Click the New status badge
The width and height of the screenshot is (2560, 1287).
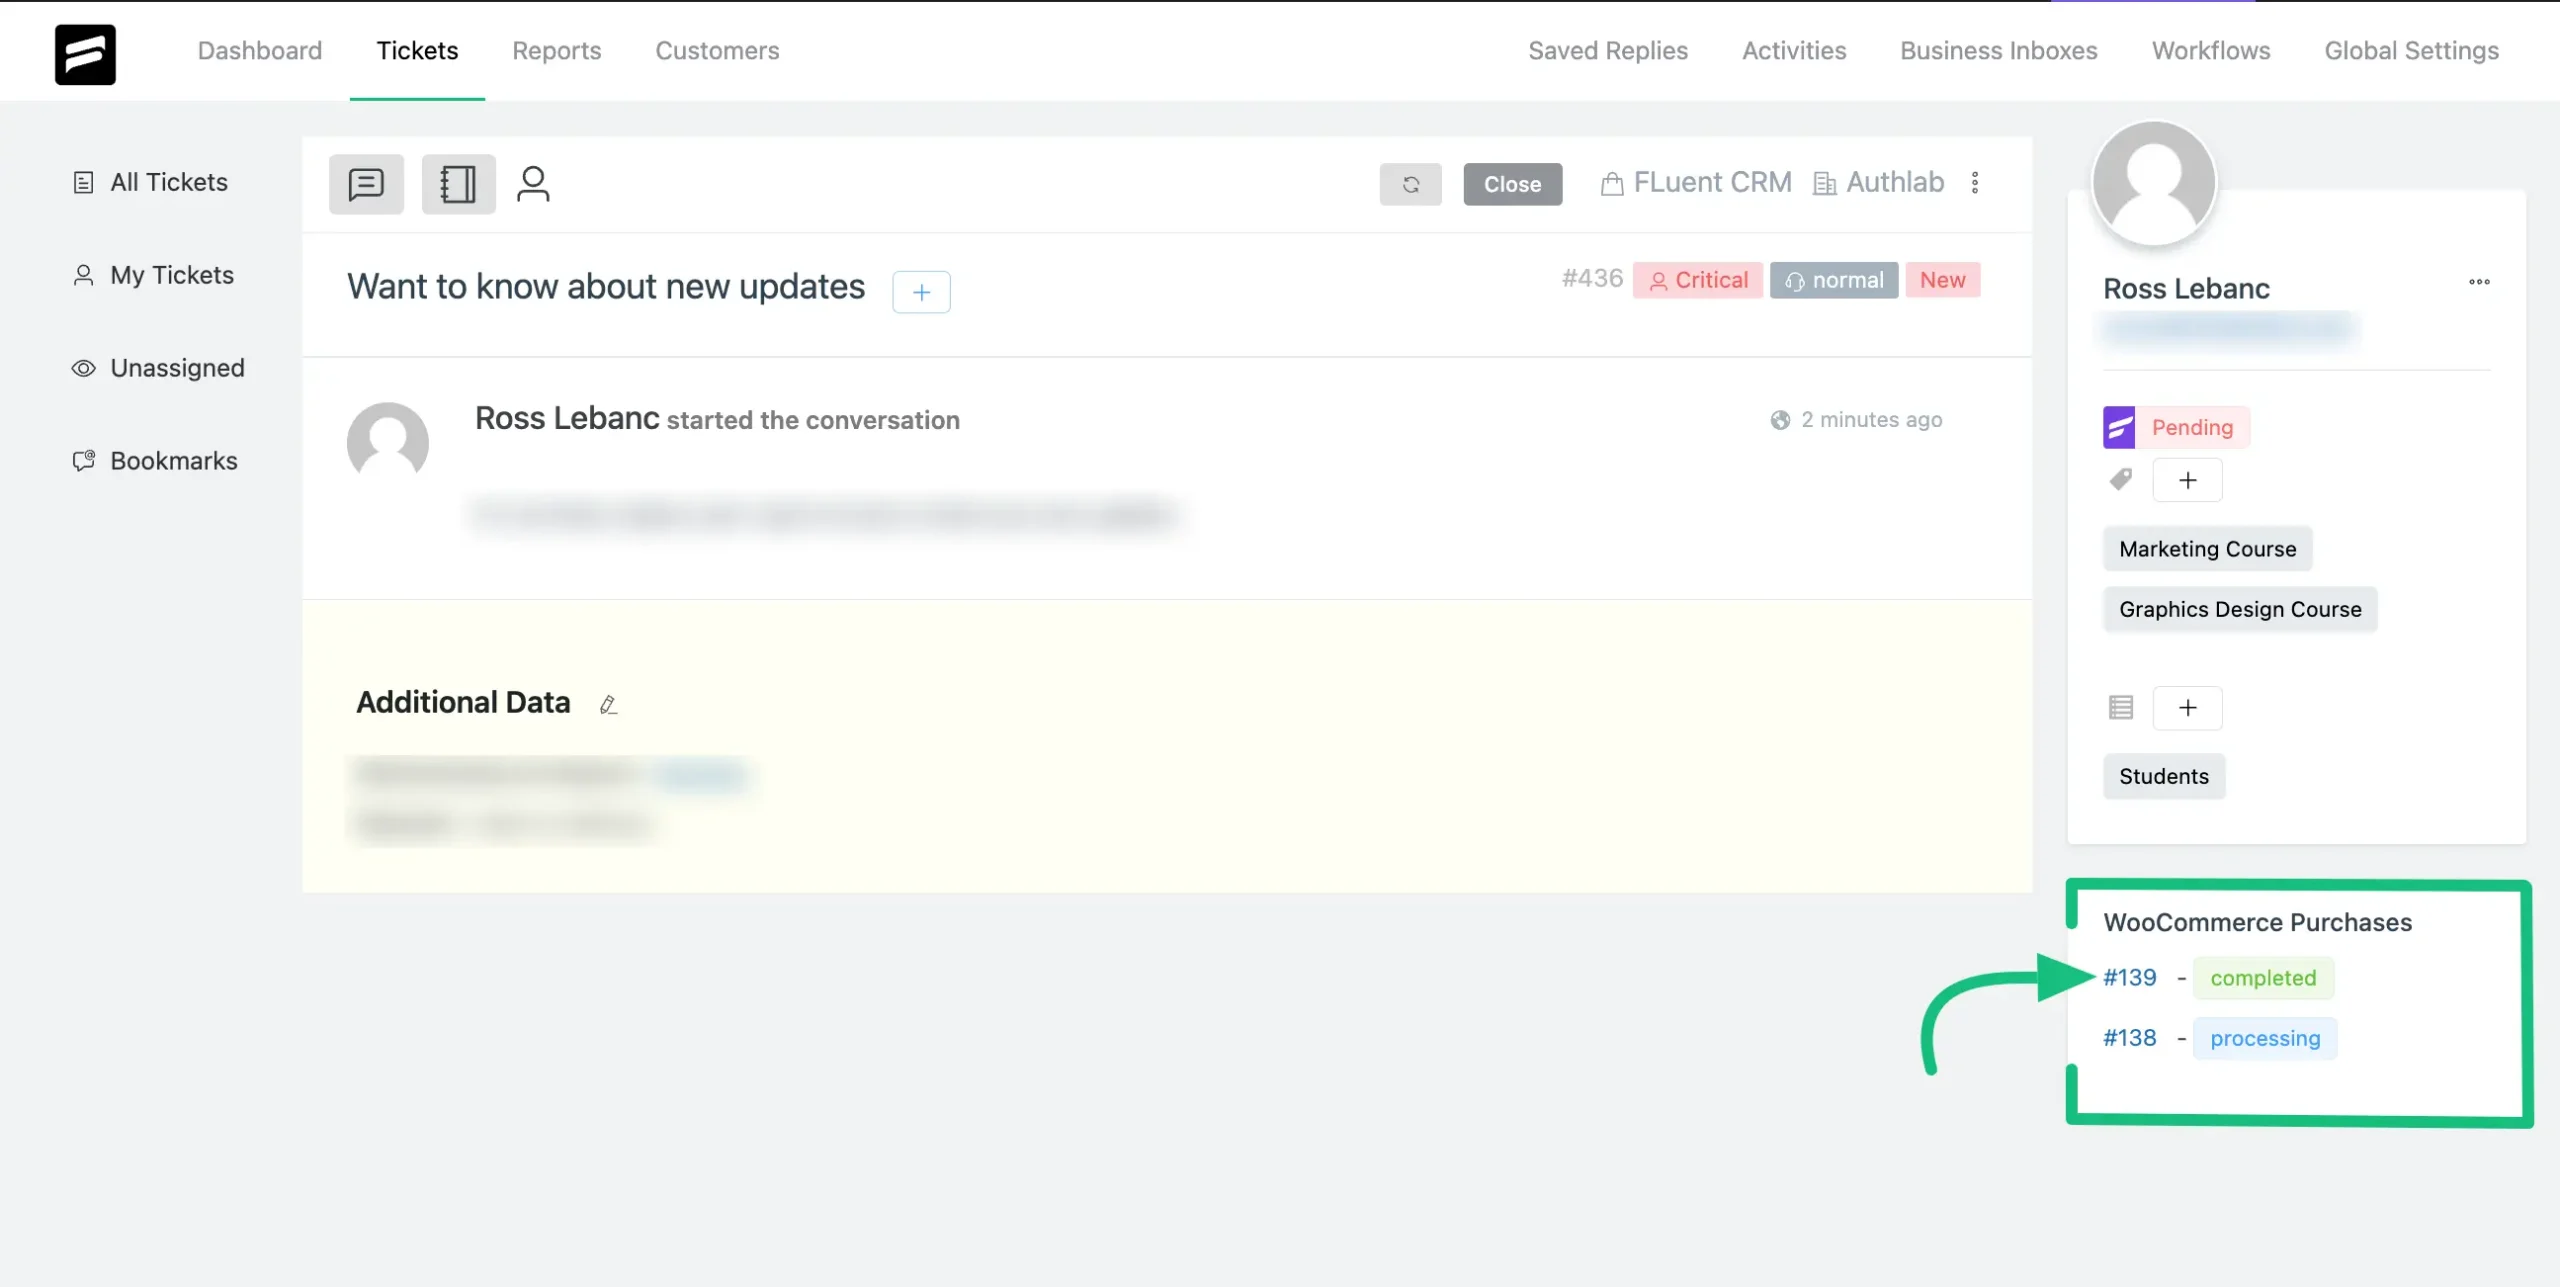coord(1942,280)
